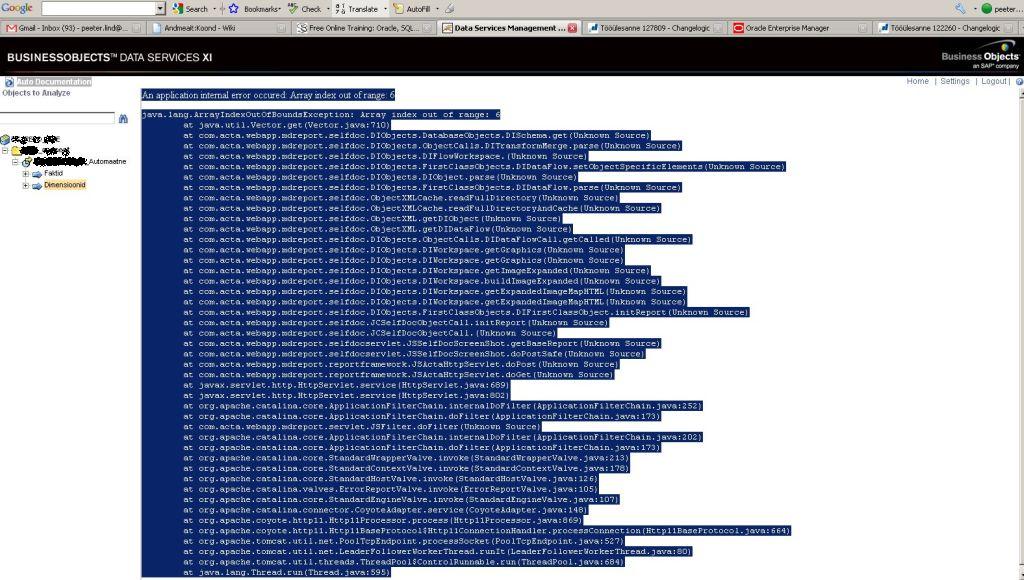Switch to Tööülesanne 122260 Changelogic tab

tap(944, 28)
